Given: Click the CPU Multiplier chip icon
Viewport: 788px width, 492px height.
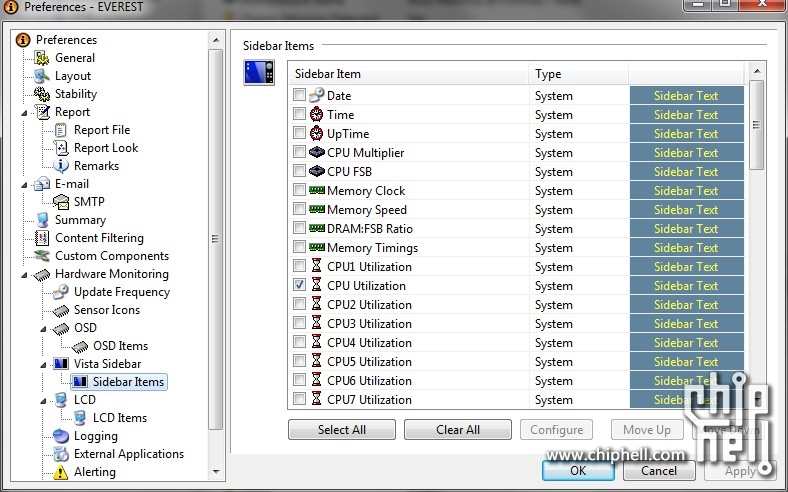Looking at the screenshot, I should pyautogui.click(x=317, y=152).
